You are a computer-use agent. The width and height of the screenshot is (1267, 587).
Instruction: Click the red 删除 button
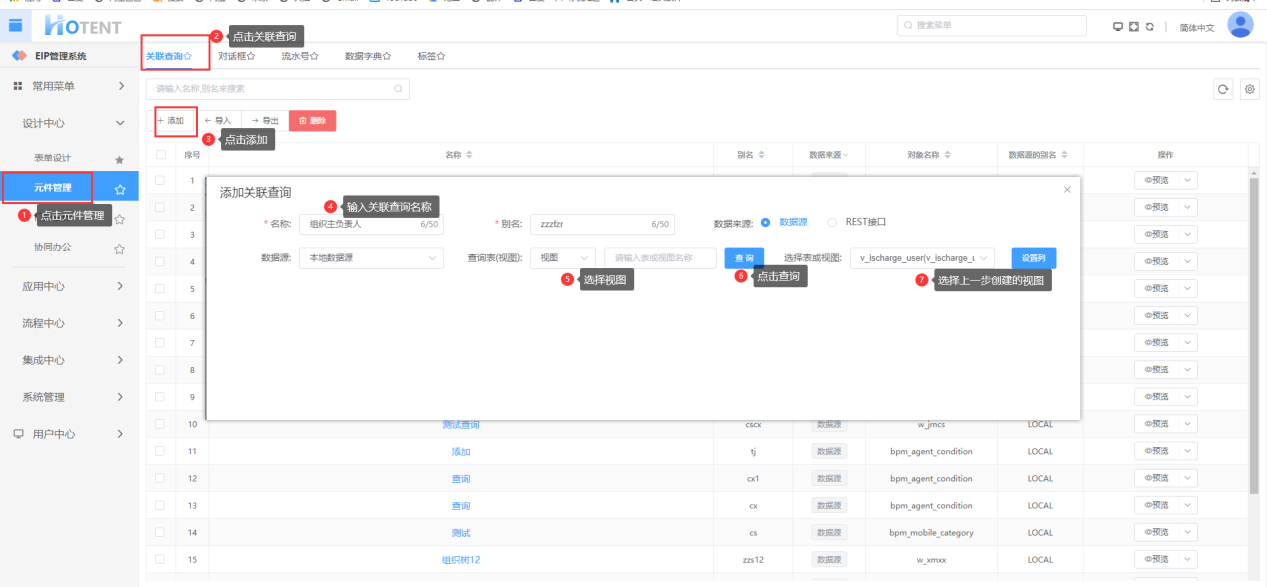[x=312, y=121]
